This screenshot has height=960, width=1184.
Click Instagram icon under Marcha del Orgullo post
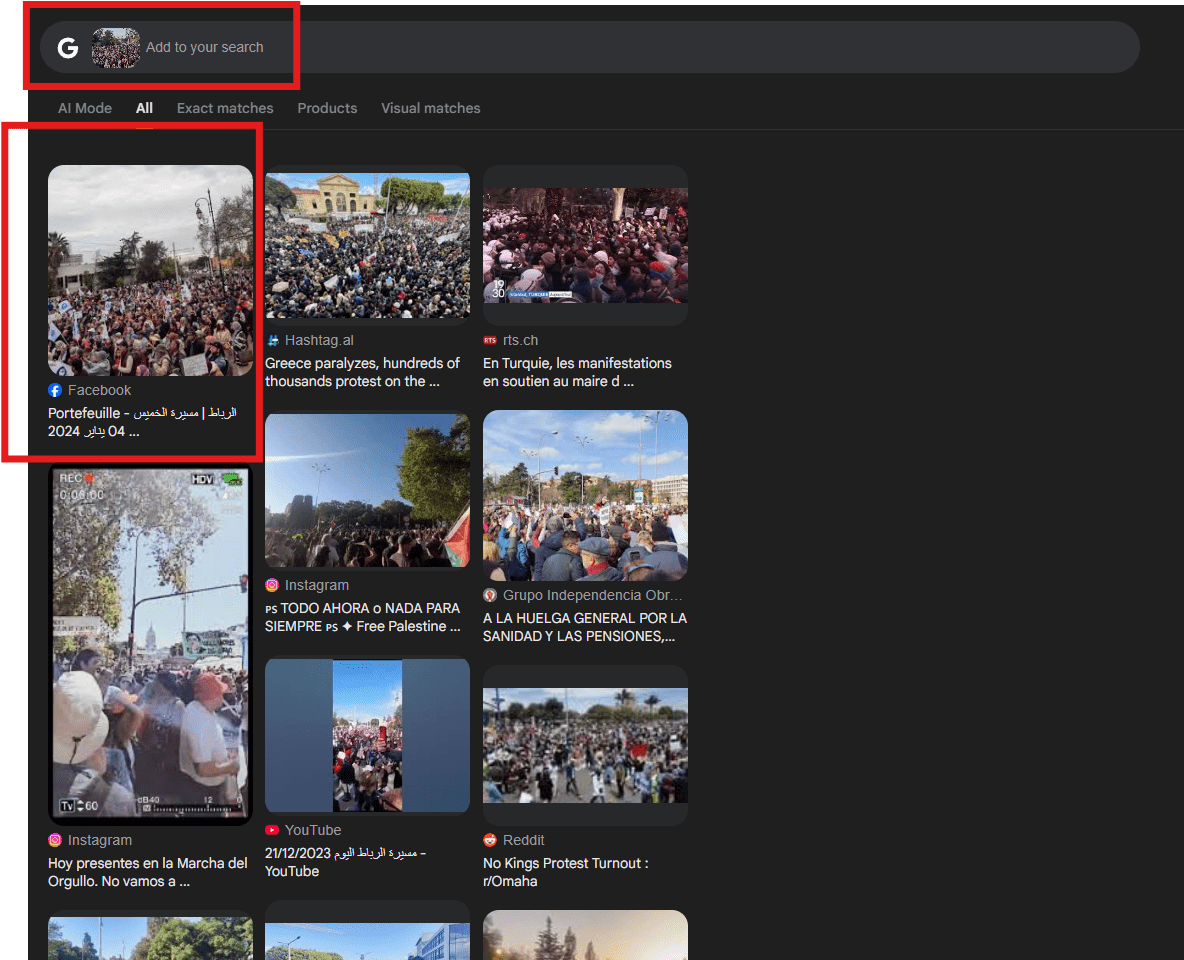click(x=55, y=841)
